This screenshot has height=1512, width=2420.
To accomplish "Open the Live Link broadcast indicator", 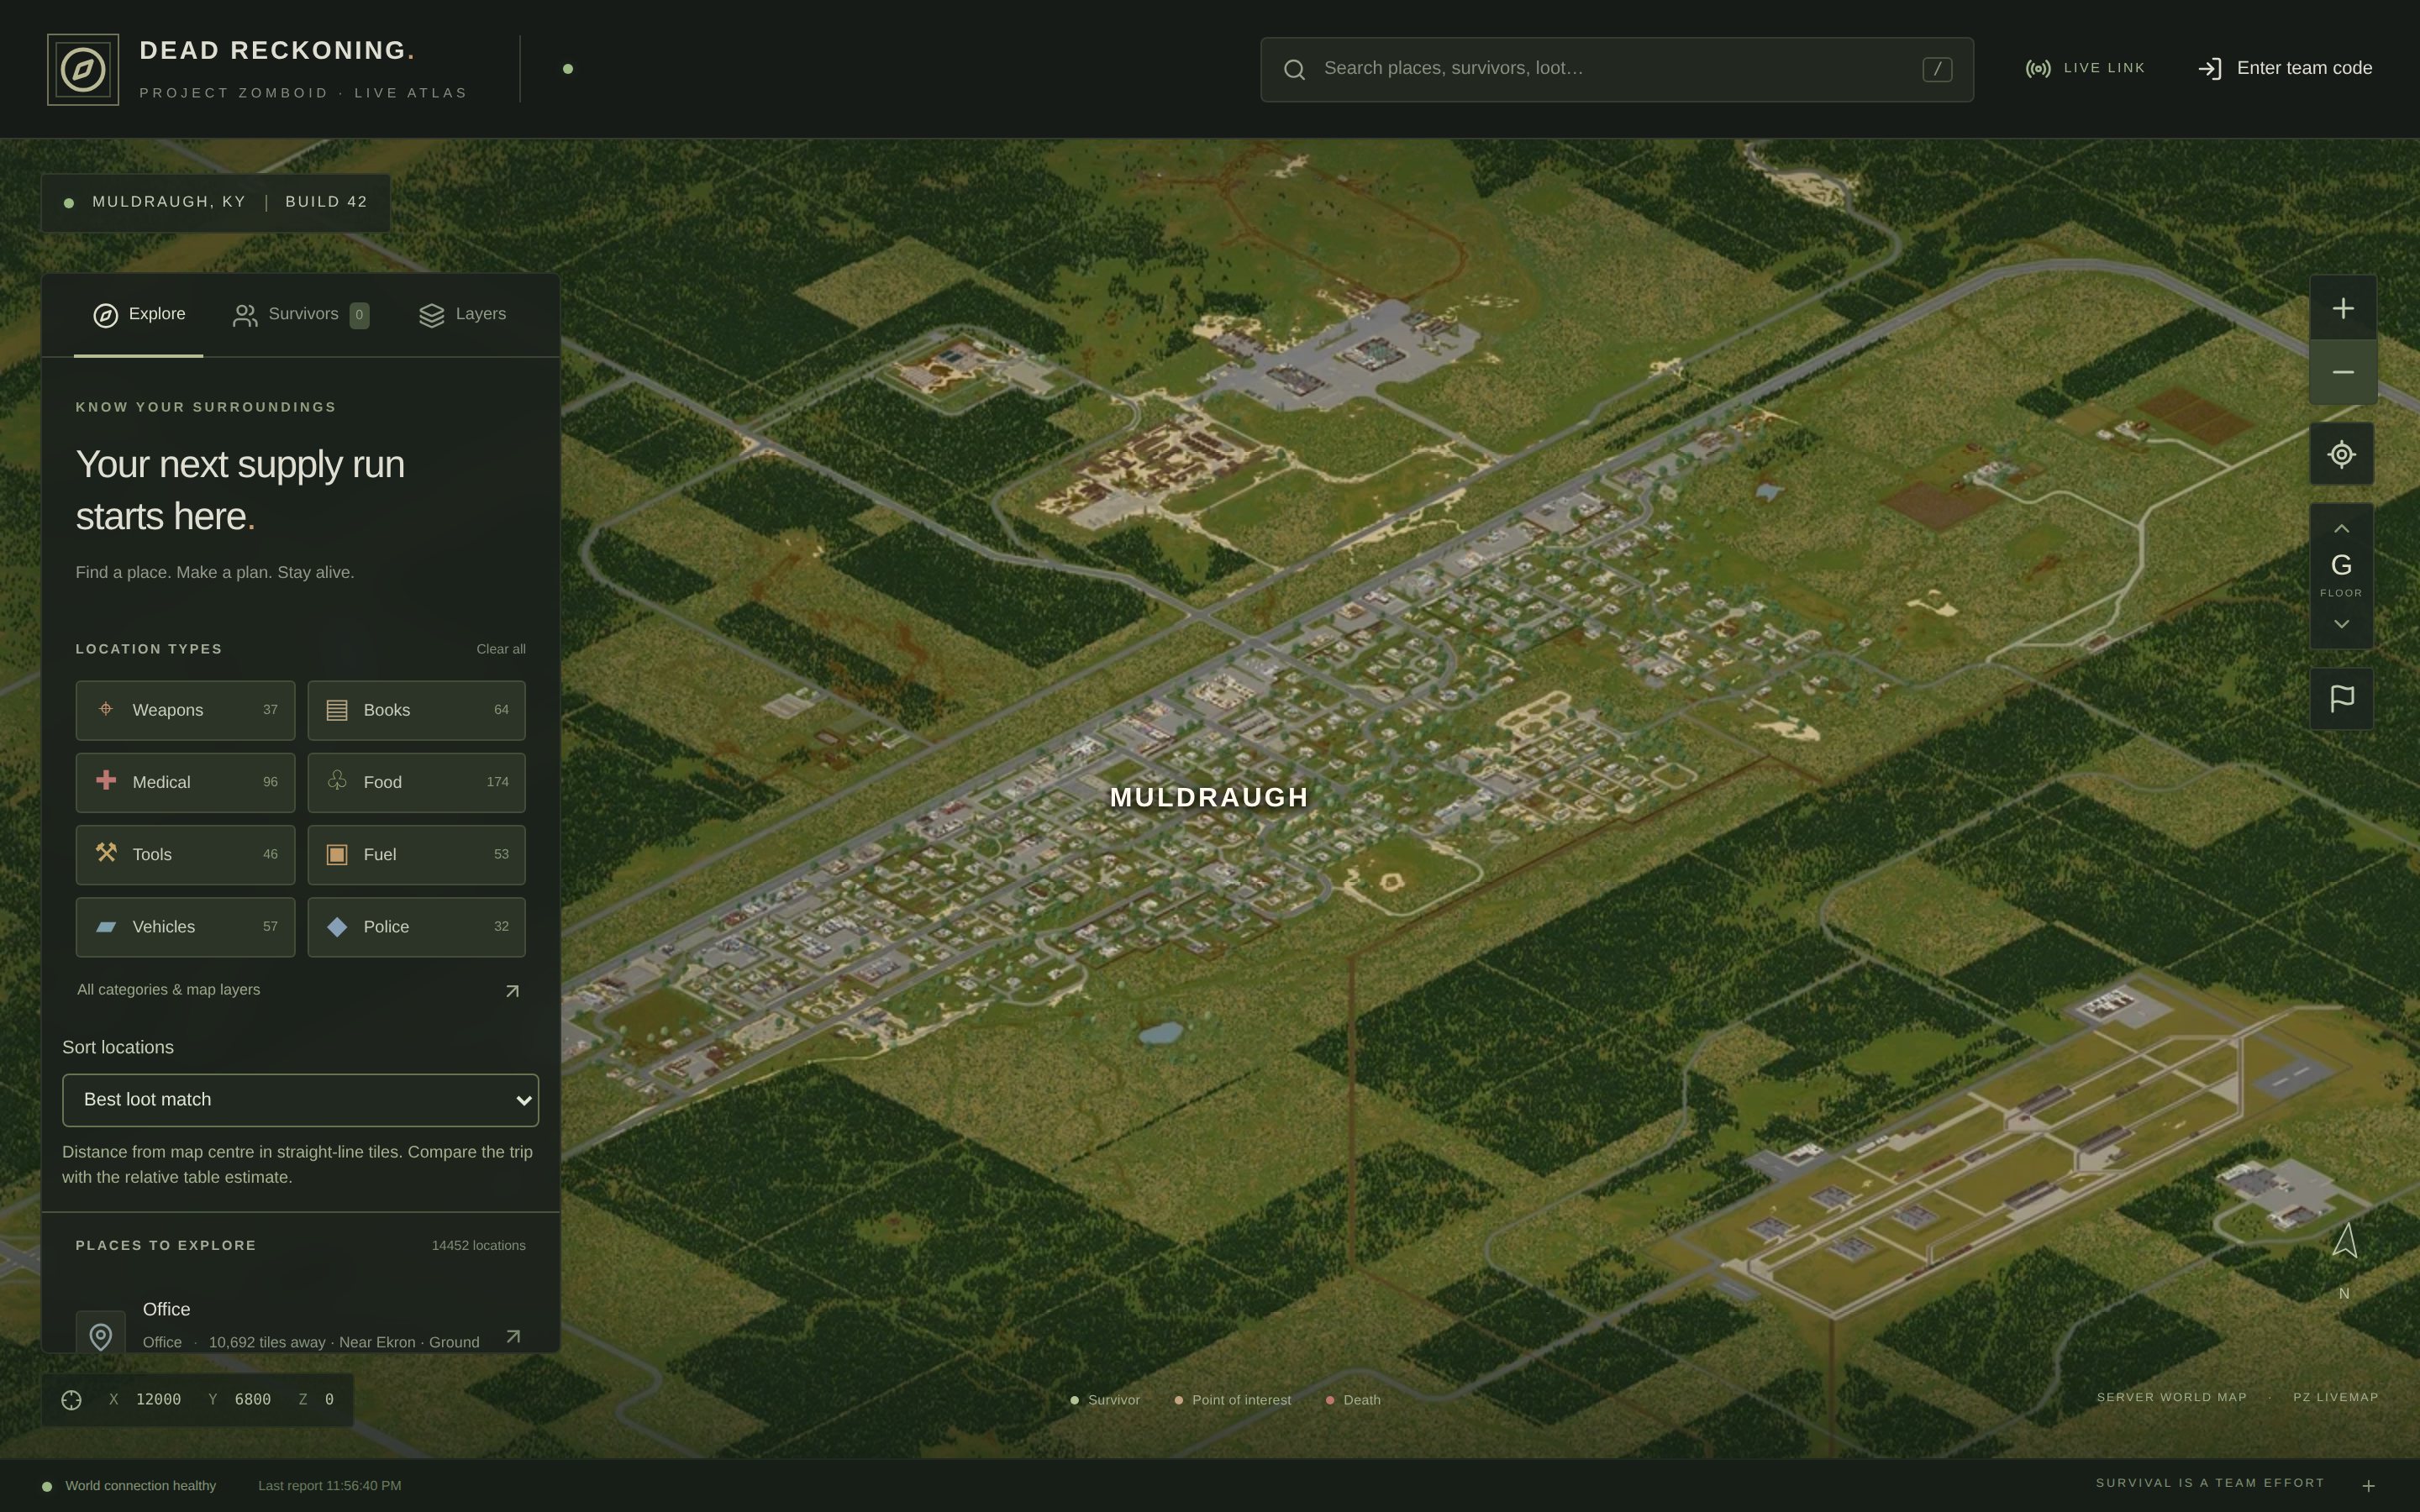I will 2085,68.
